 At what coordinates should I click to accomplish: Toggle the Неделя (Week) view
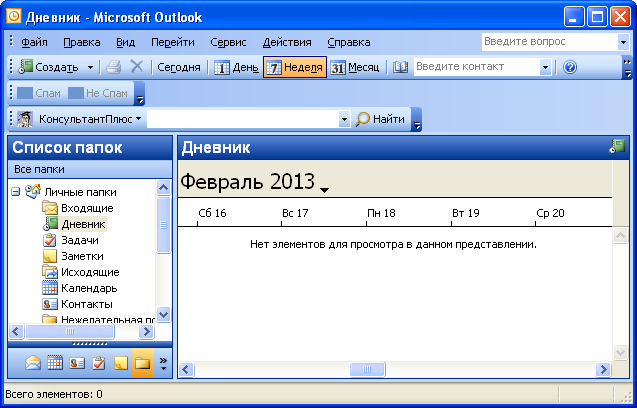pos(295,67)
